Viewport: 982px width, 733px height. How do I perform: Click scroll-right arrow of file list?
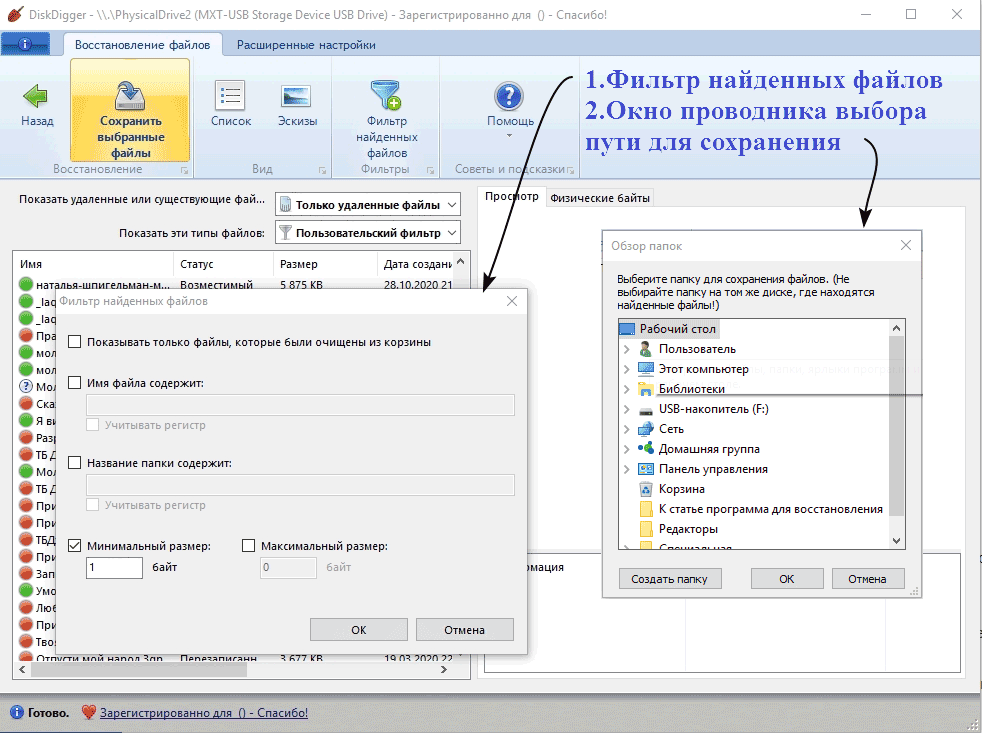click(443, 670)
